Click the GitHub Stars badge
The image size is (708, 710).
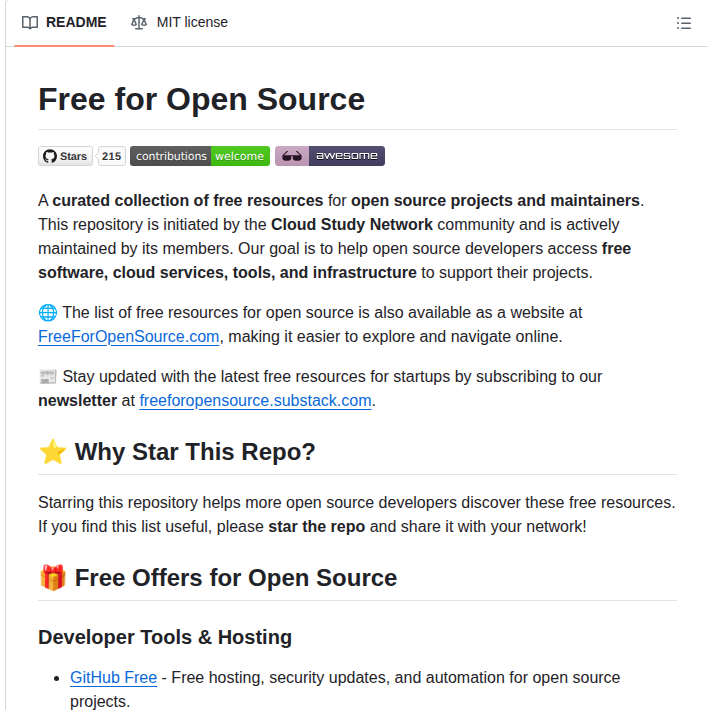(65, 156)
